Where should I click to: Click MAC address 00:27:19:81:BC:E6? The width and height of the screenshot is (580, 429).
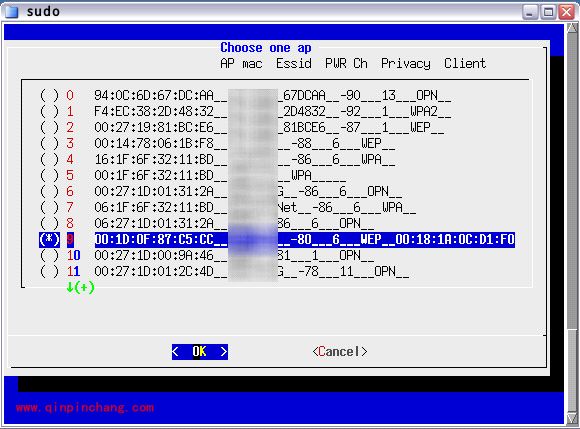click(154, 127)
